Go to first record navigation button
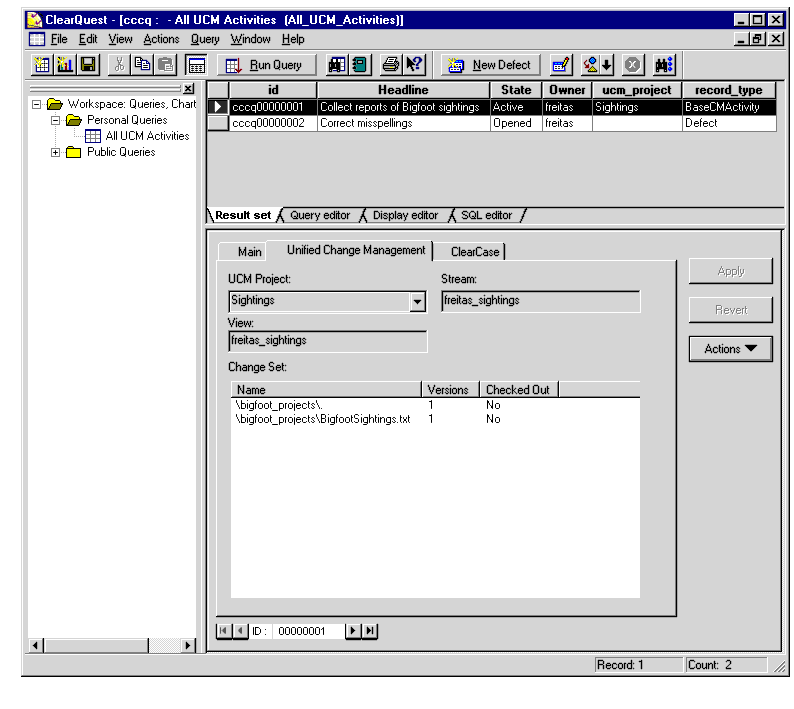This screenshot has height=709, width=794. (224, 631)
